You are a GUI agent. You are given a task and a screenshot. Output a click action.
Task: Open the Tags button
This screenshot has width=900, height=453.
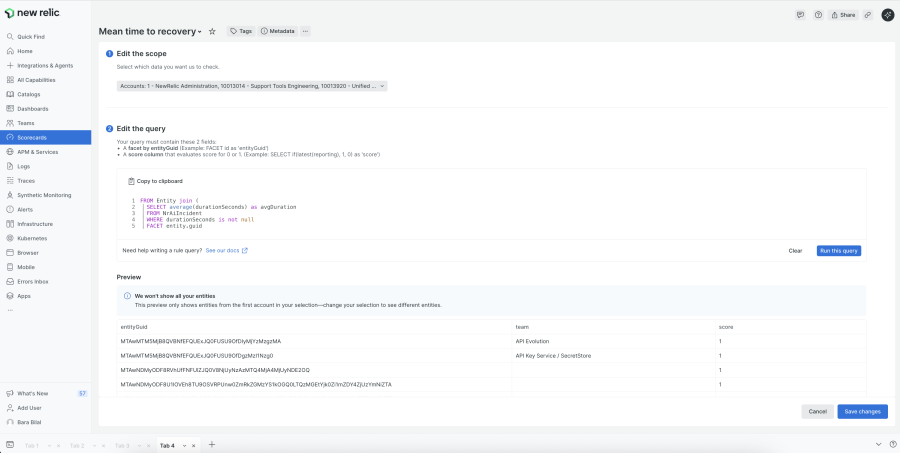point(241,32)
